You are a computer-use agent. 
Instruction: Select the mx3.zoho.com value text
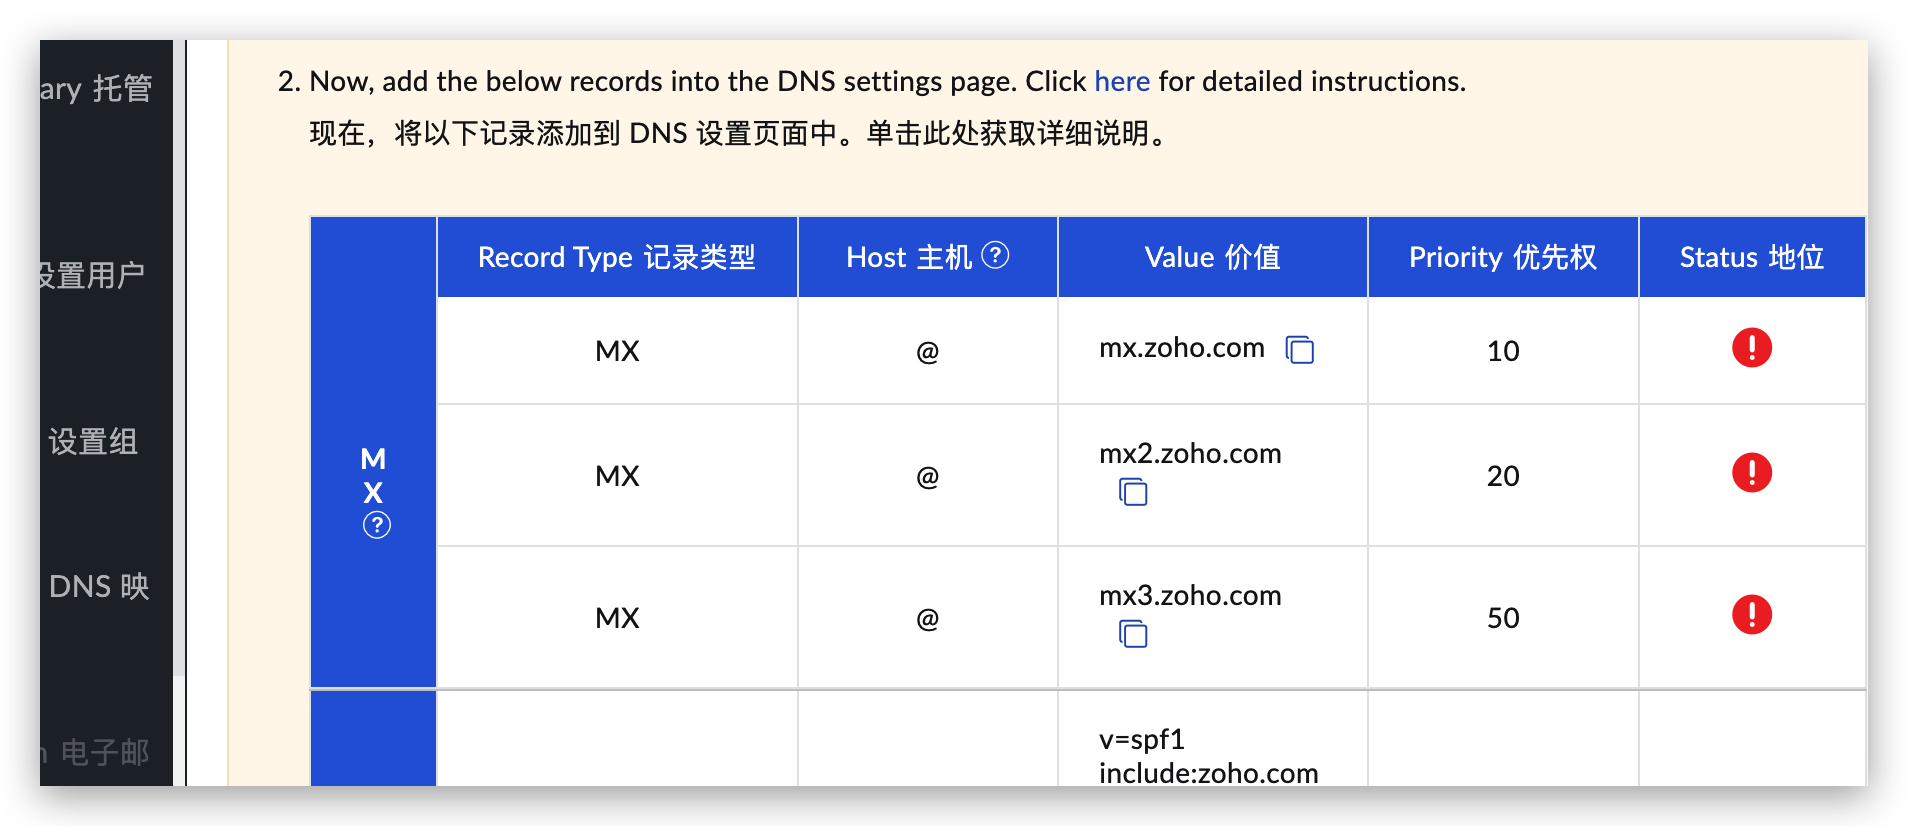coord(1190,596)
